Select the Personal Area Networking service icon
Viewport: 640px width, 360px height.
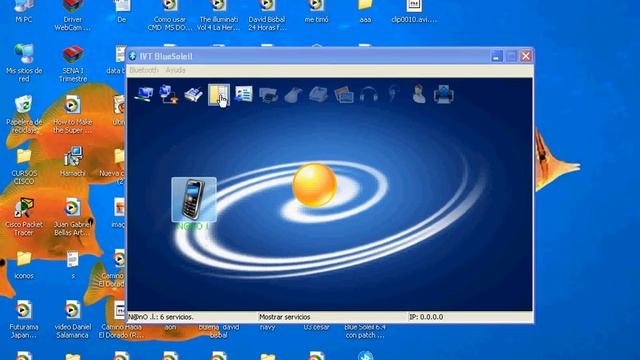(x=144, y=94)
